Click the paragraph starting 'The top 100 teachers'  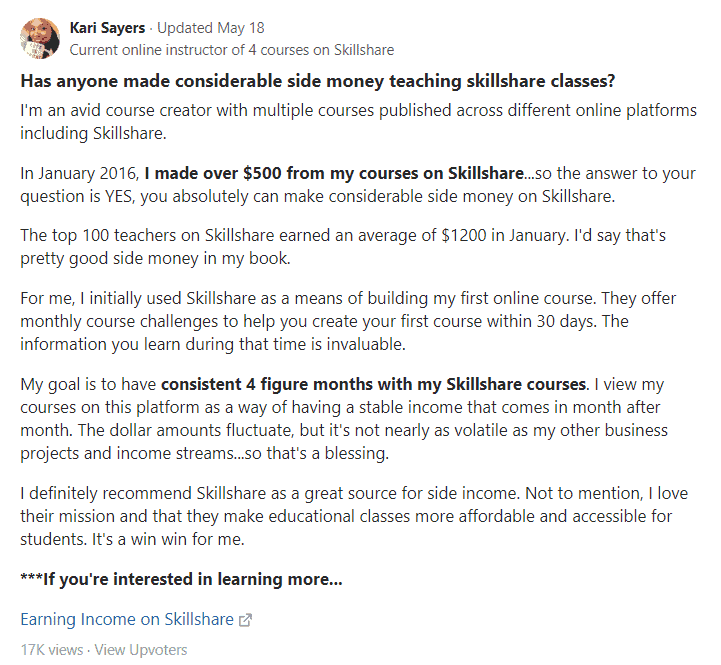pyautogui.click(x=343, y=247)
